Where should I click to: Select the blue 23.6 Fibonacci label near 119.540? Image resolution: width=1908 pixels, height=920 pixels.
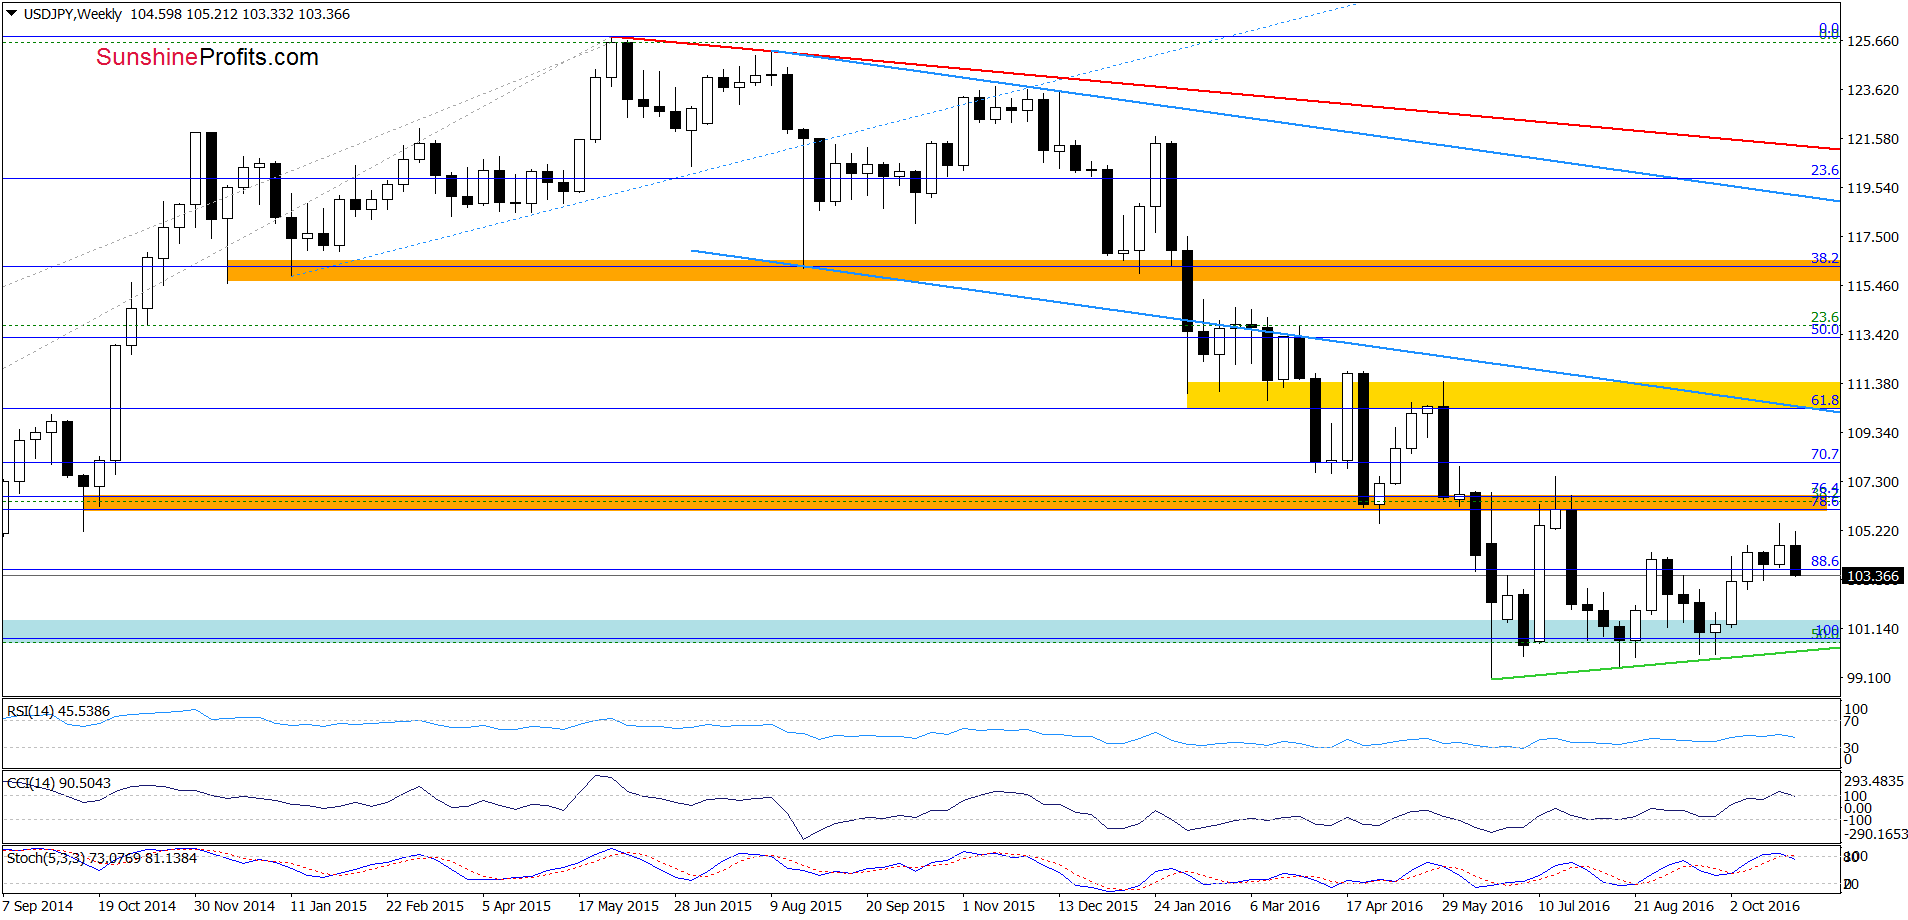[1825, 170]
